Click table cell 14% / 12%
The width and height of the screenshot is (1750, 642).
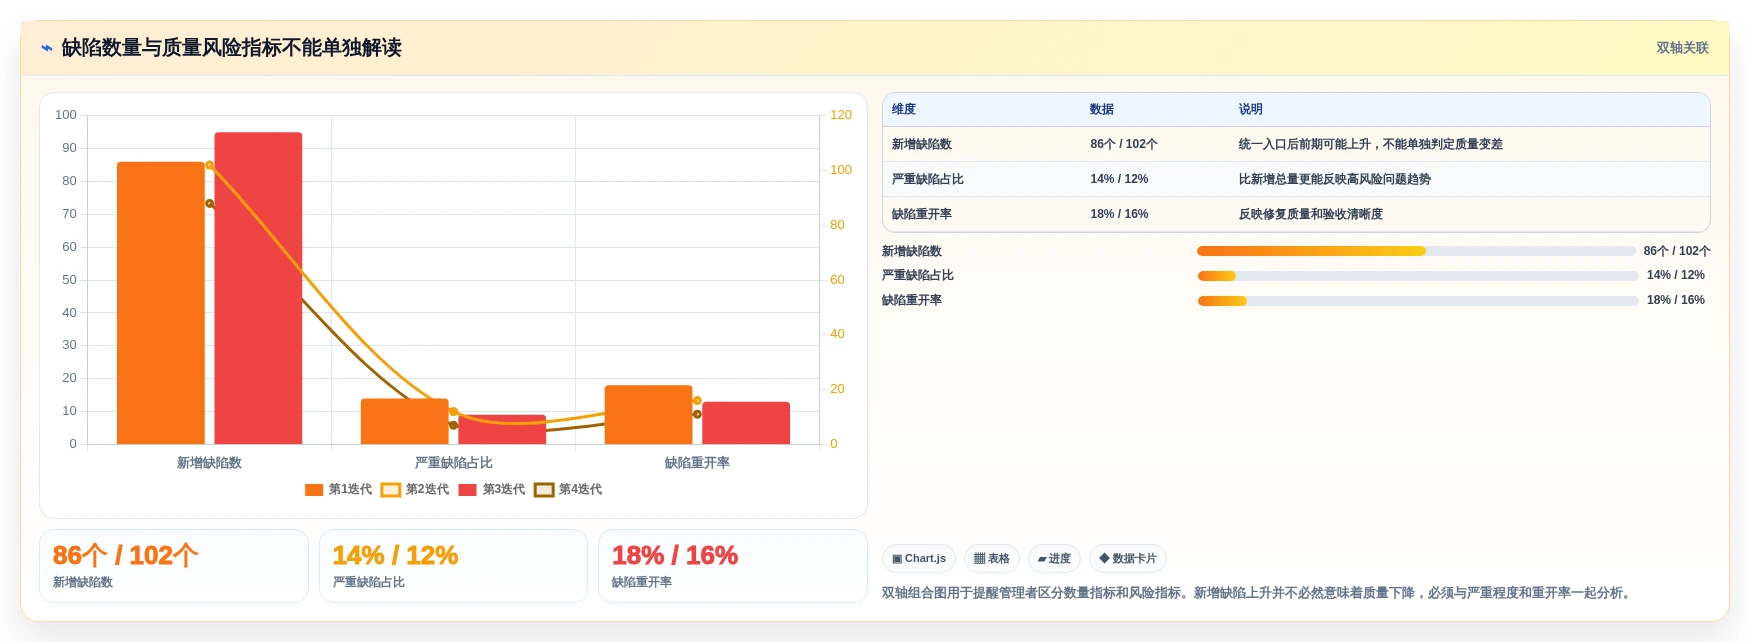tap(1119, 179)
